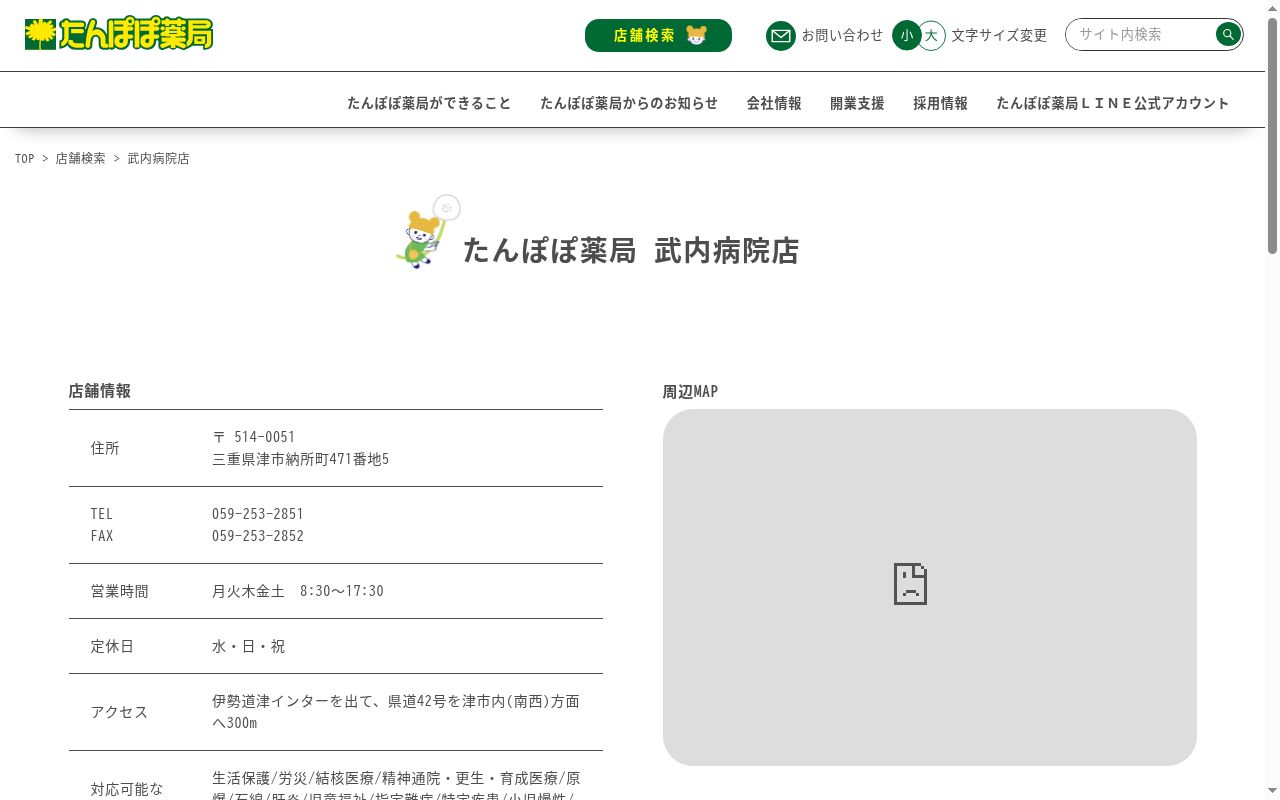Screen dimensions: 1280x800
Task: Click the 営業時間 row label
Action: coord(119,591)
